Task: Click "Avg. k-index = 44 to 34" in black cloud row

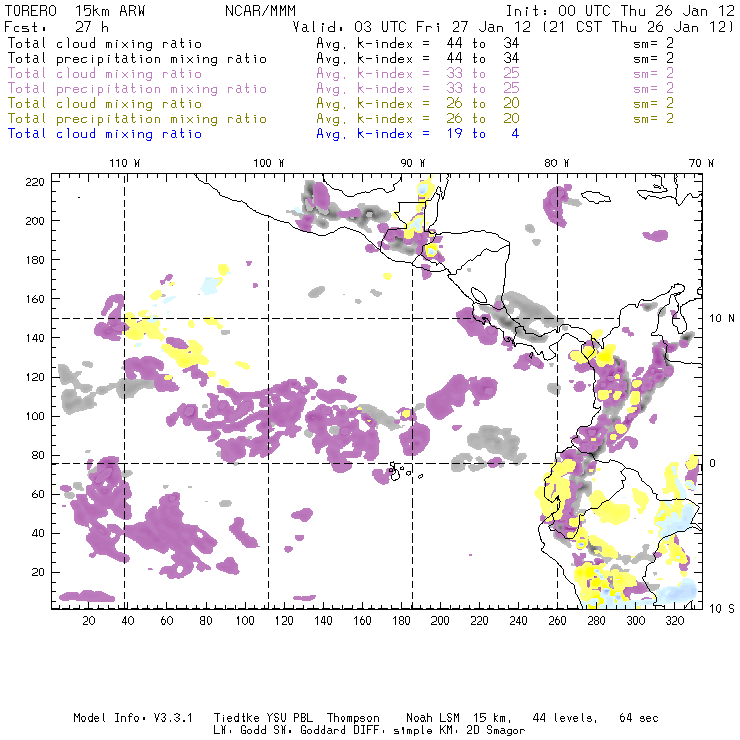Action: click(x=418, y=44)
